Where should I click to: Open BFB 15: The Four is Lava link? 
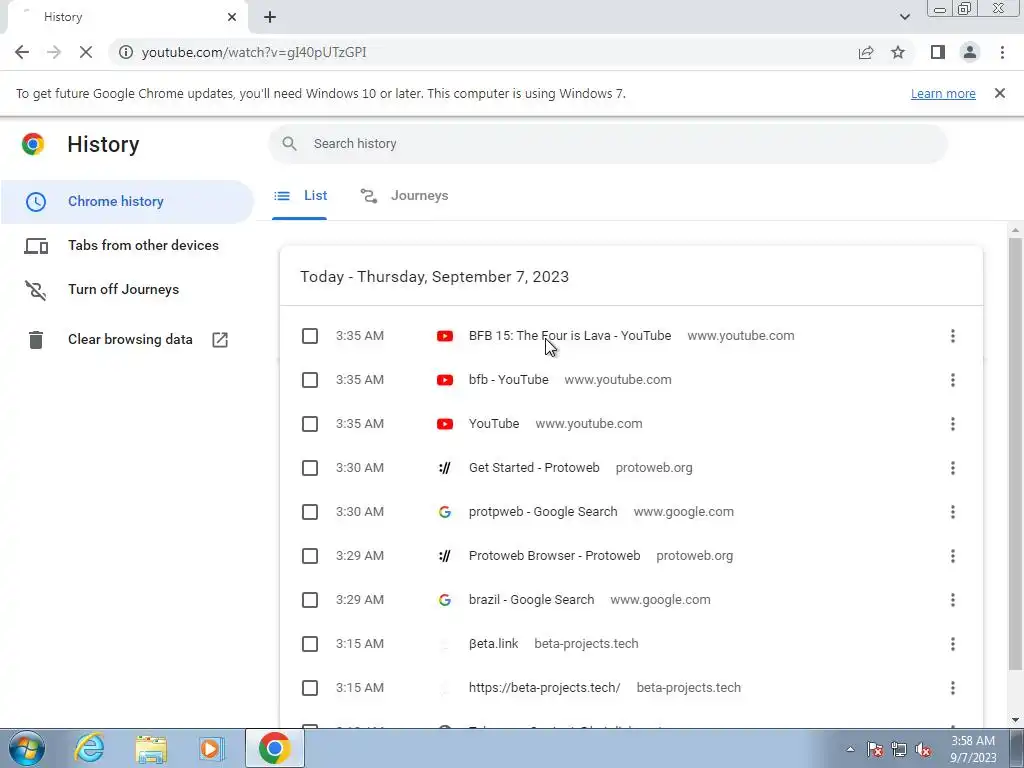point(569,336)
